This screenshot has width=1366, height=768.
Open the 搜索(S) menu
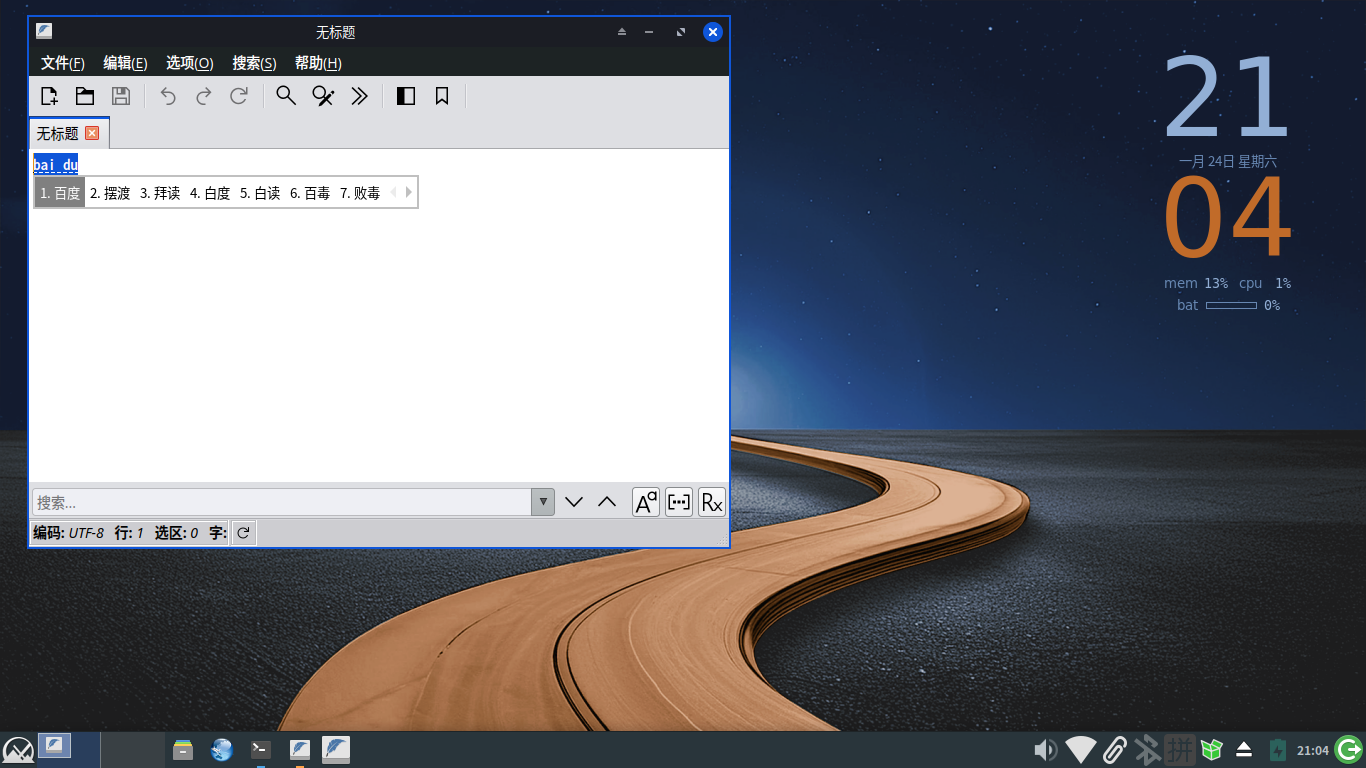tap(254, 63)
